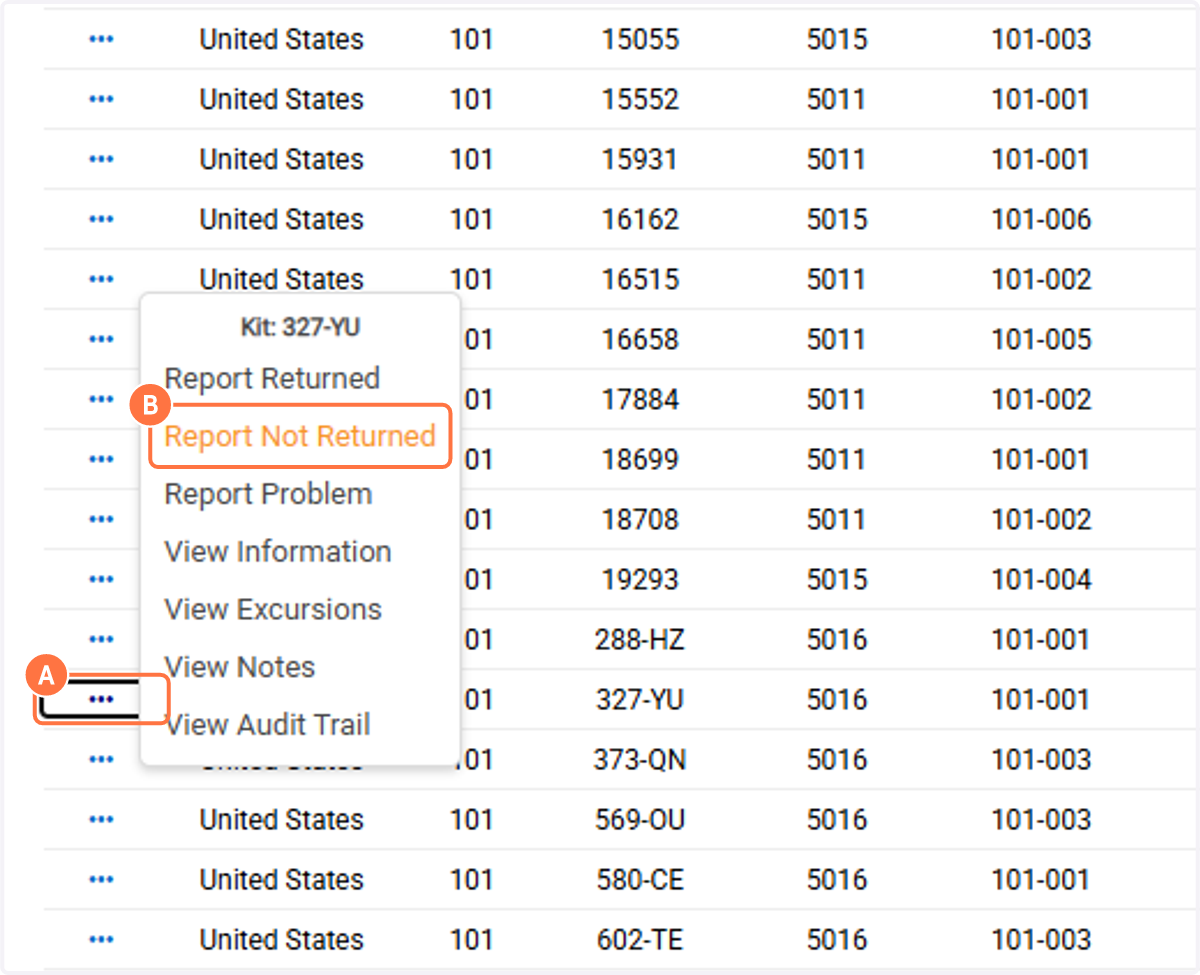The width and height of the screenshot is (1200, 975).
Task: Click kit number 16515
Action: coord(640,280)
